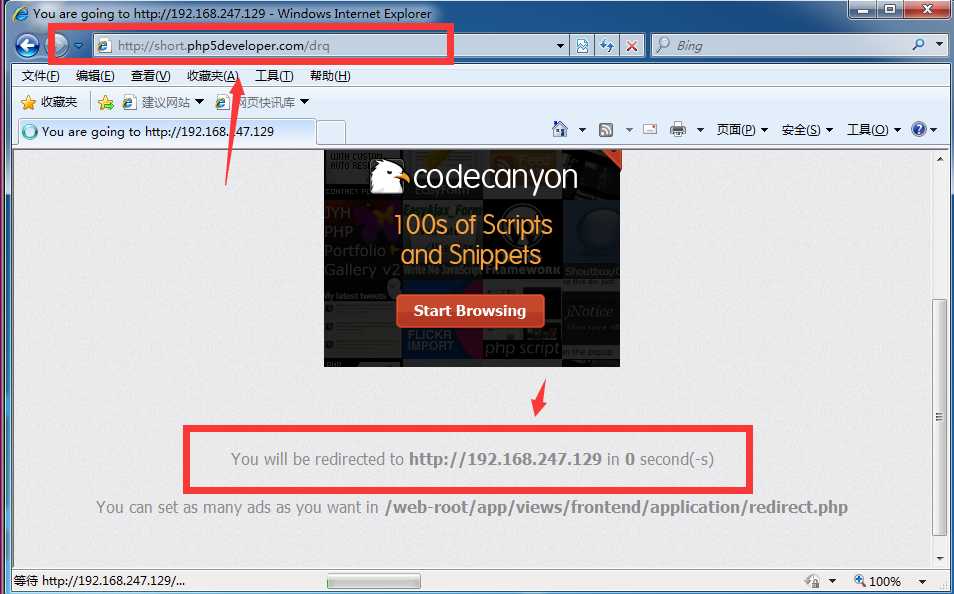The height and width of the screenshot is (594, 954).
Task: Click the scrollbar up arrow
Action: point(939,159)
